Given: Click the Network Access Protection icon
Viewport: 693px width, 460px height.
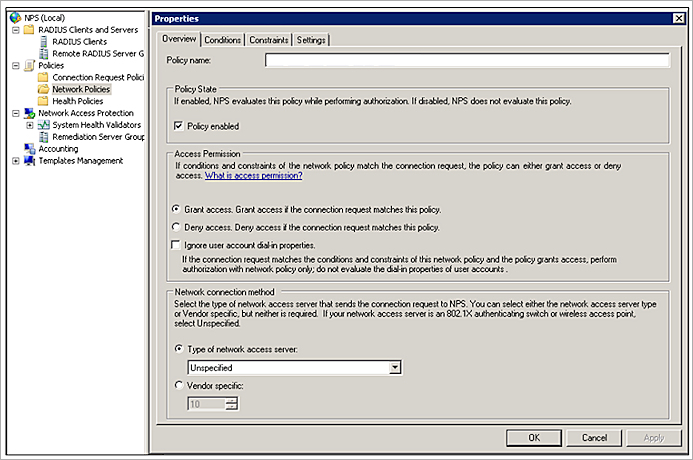Looking at the screenshot, I should coord(29,113).
